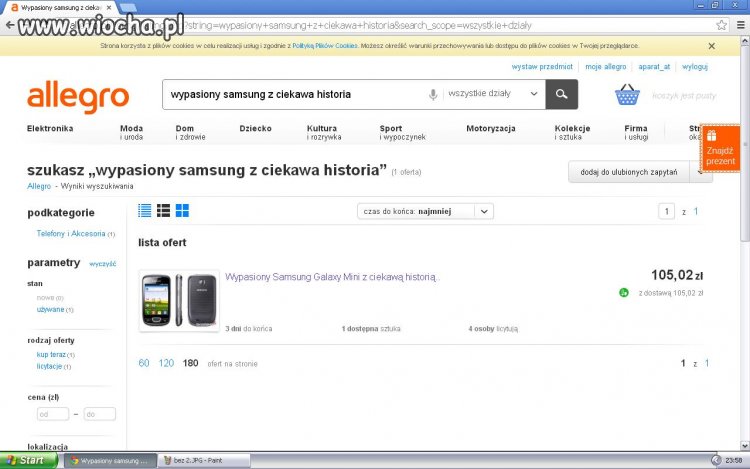Open the Kolekcje i sztuka menu

572,132
